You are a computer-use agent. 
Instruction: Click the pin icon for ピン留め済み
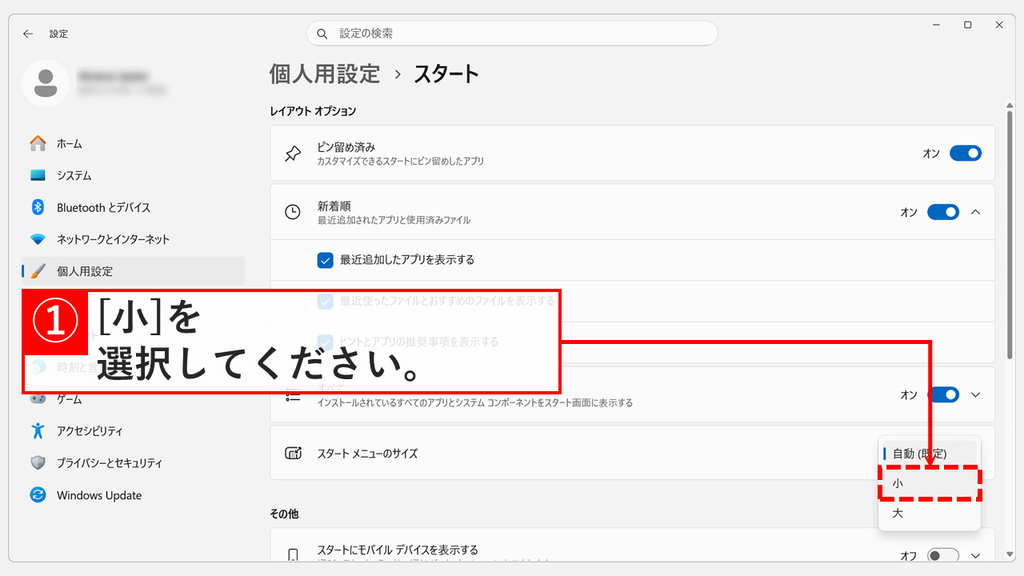tap(293, 153)
